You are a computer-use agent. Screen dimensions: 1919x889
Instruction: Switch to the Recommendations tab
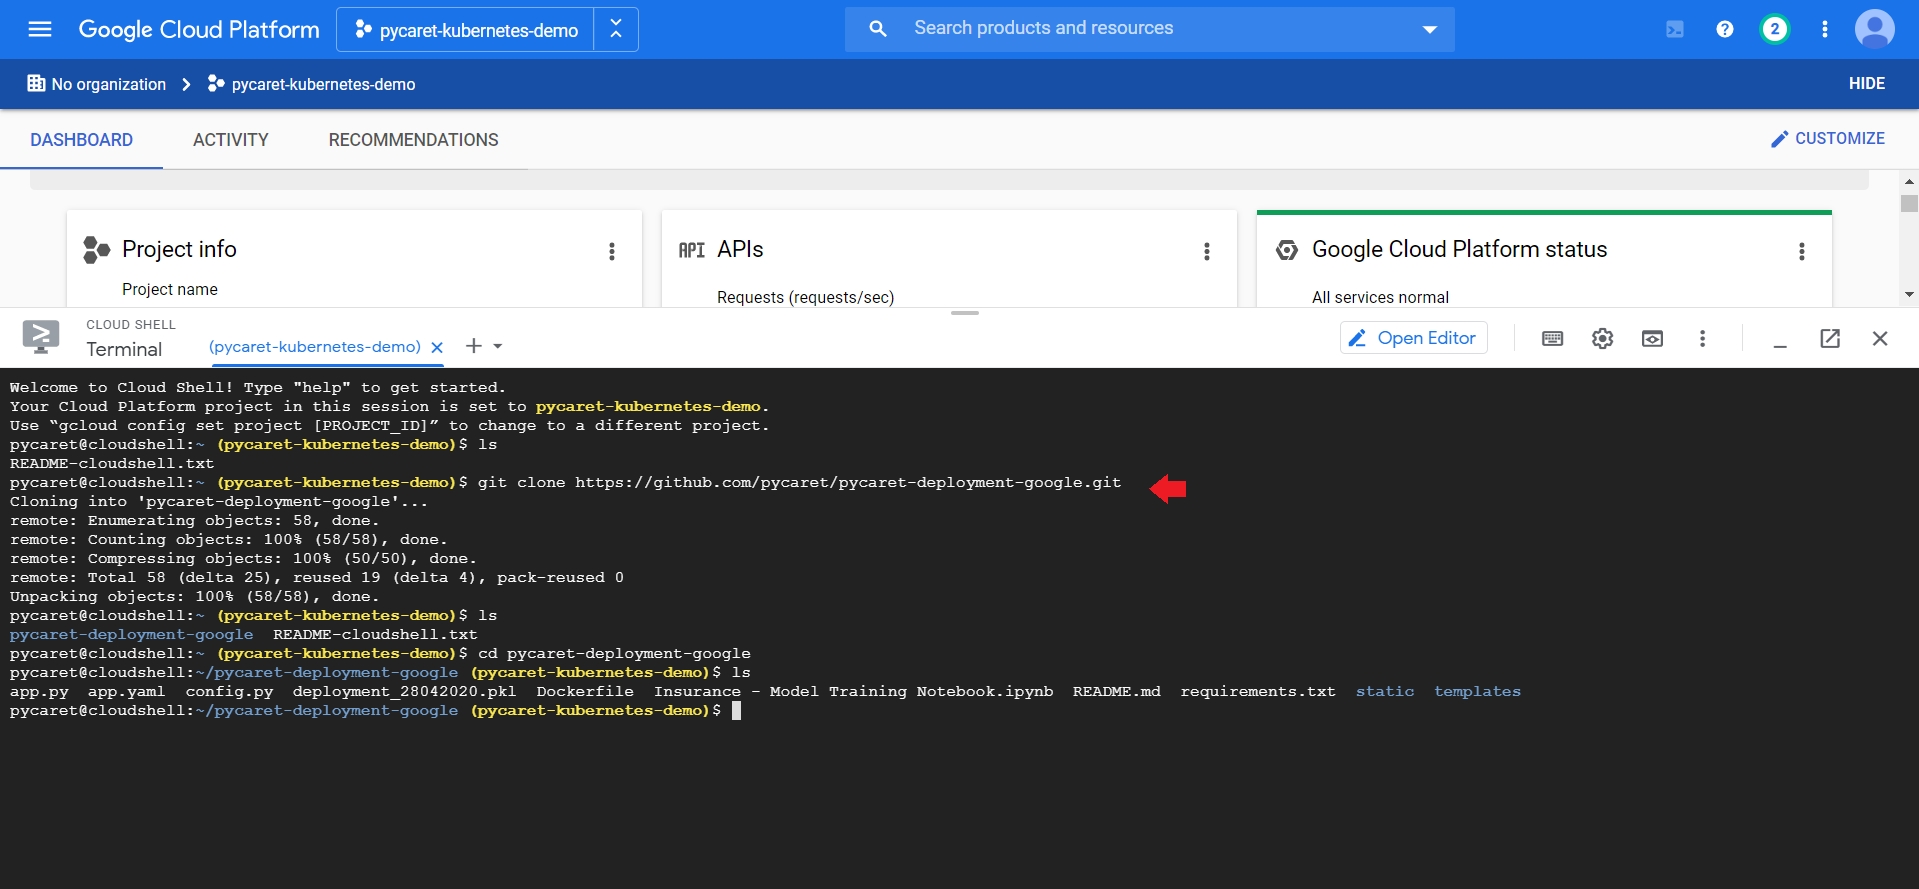413,140
